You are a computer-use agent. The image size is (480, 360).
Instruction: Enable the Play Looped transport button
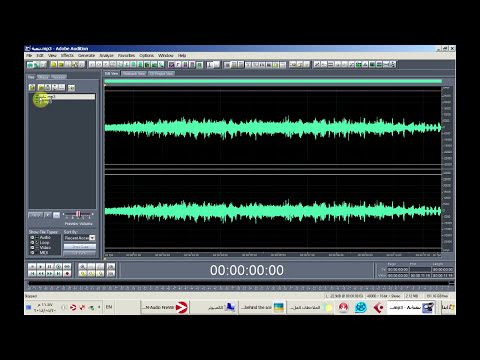(67, 266)
